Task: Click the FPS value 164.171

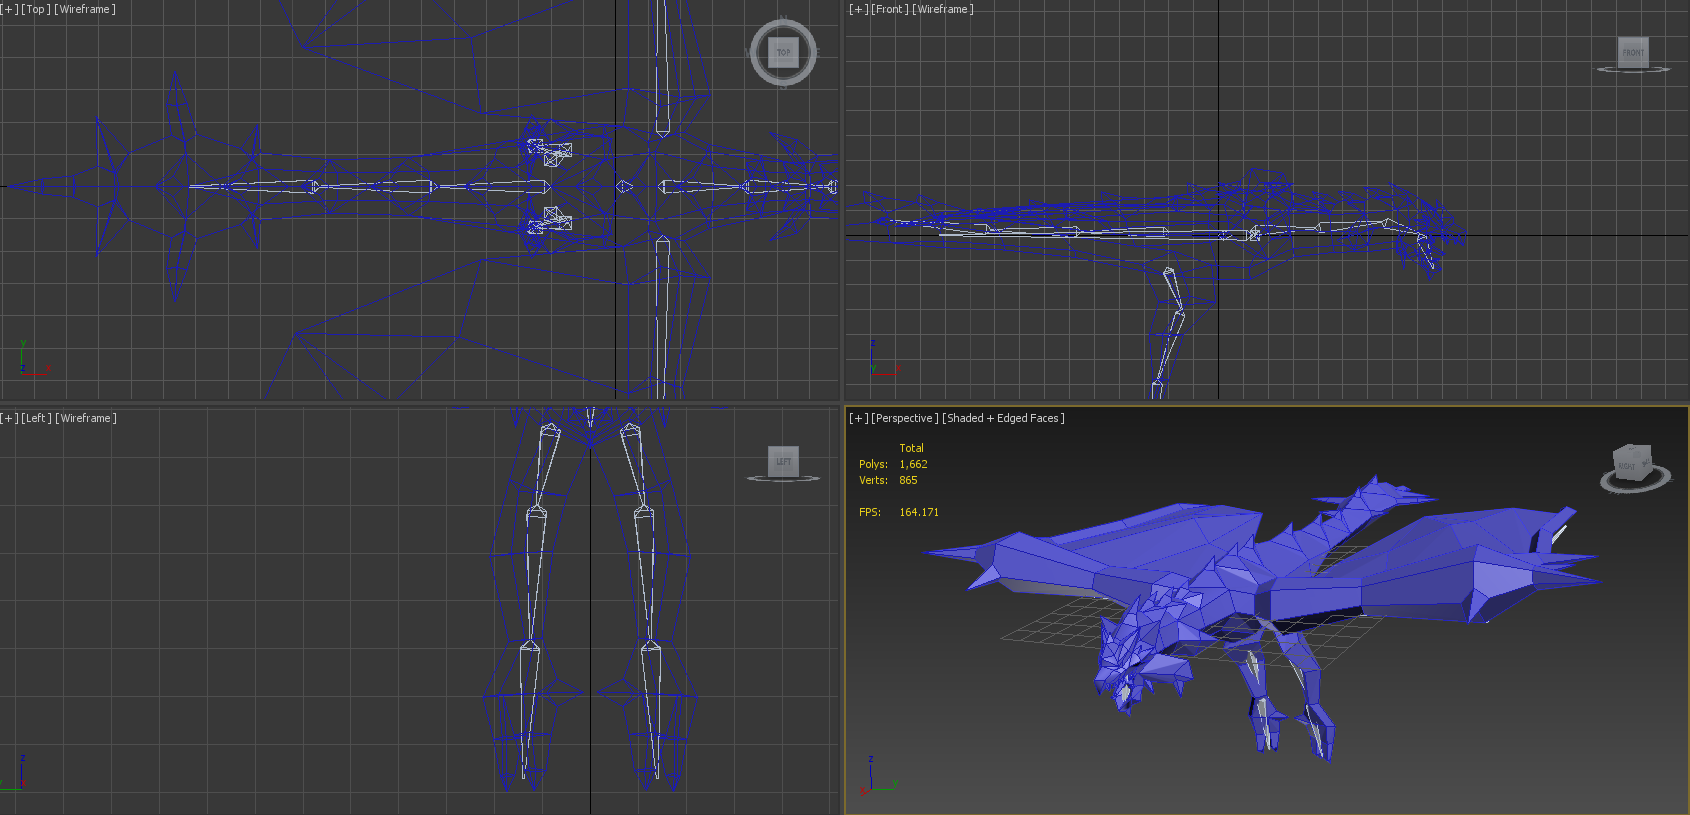Action: coord(919,512)
